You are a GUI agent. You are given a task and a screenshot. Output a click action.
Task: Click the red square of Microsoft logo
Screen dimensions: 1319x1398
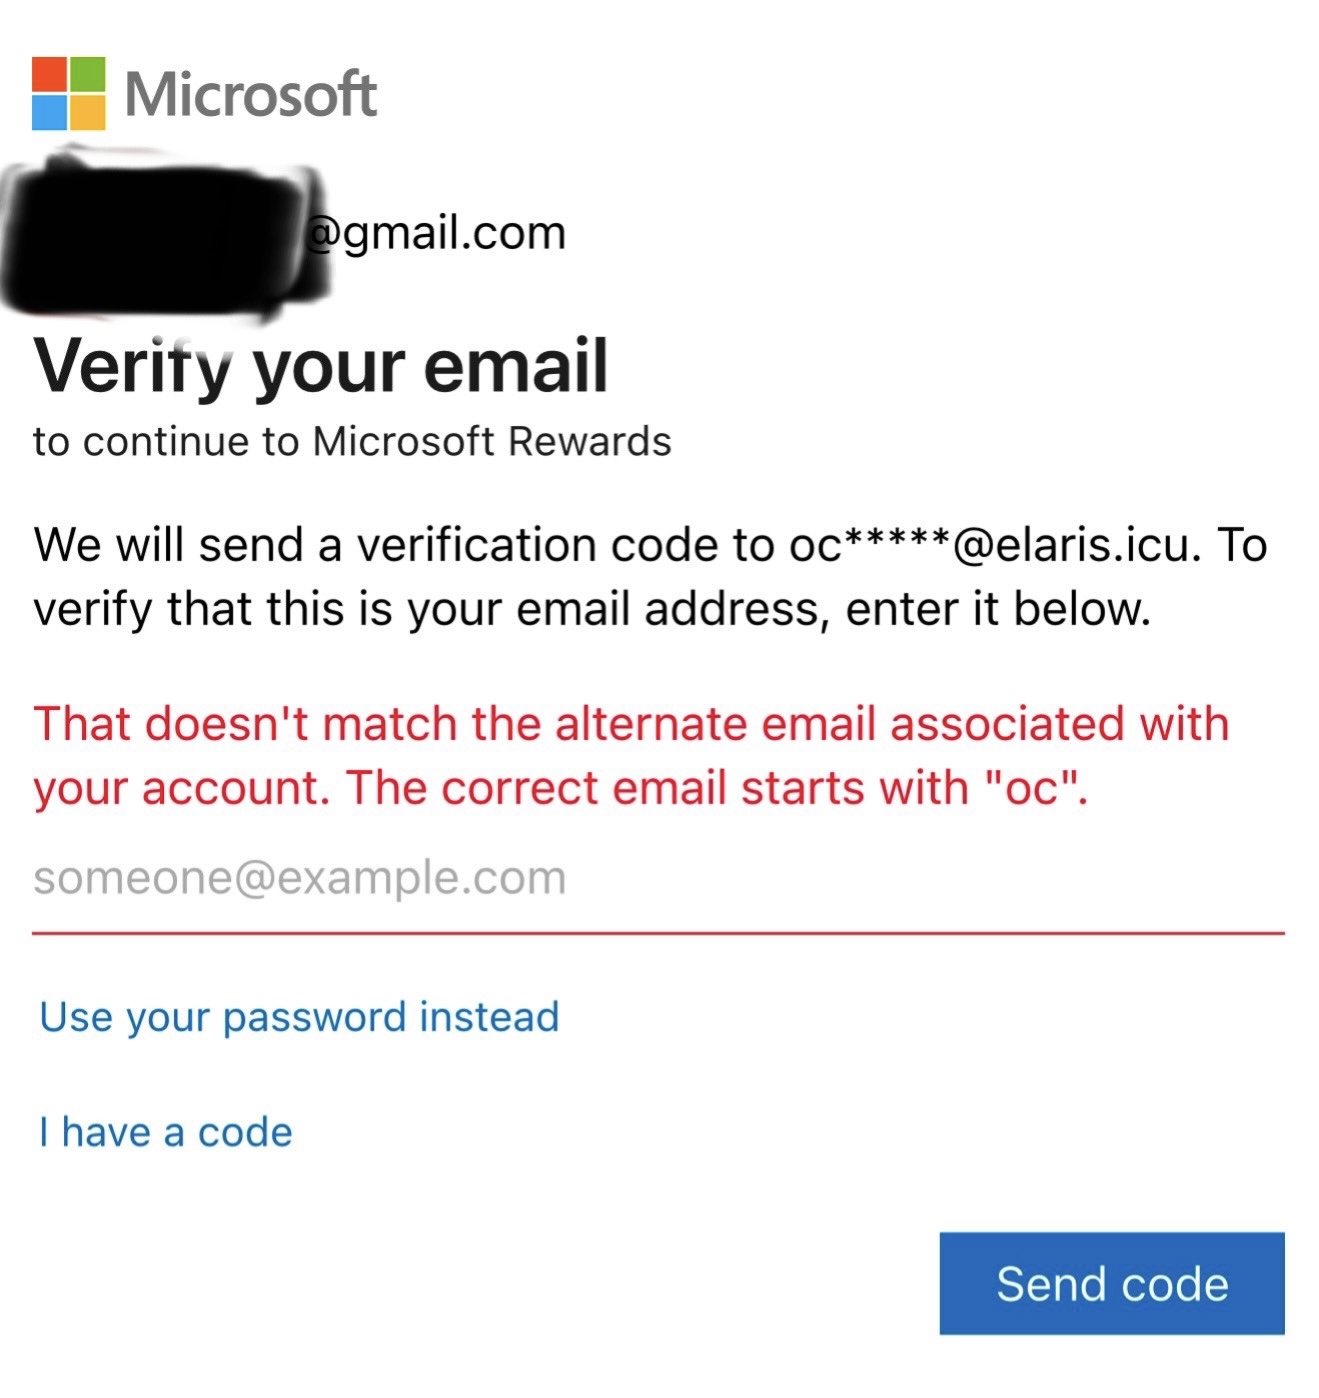click(x=49, y=74)
